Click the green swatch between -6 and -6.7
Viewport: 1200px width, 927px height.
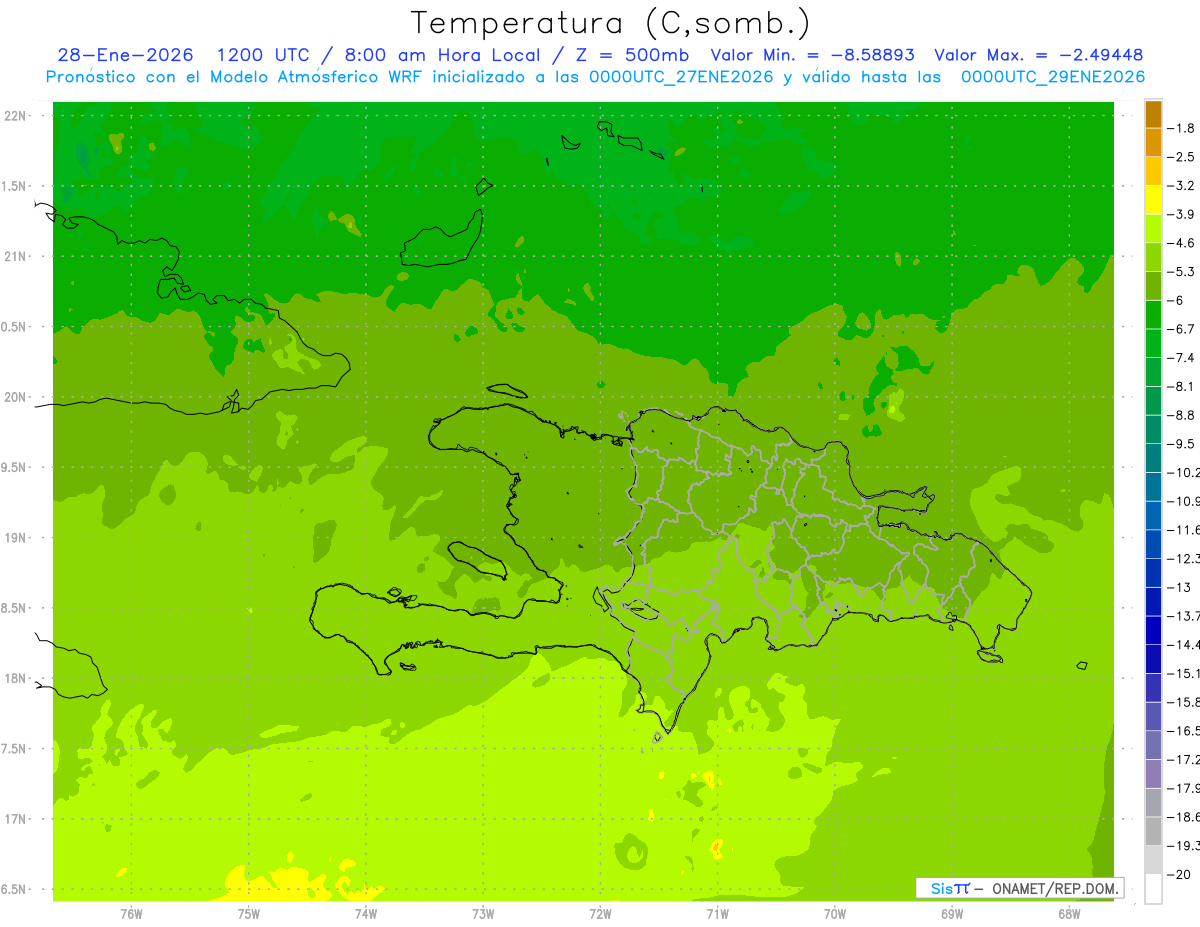click(x=1153, y=315)
